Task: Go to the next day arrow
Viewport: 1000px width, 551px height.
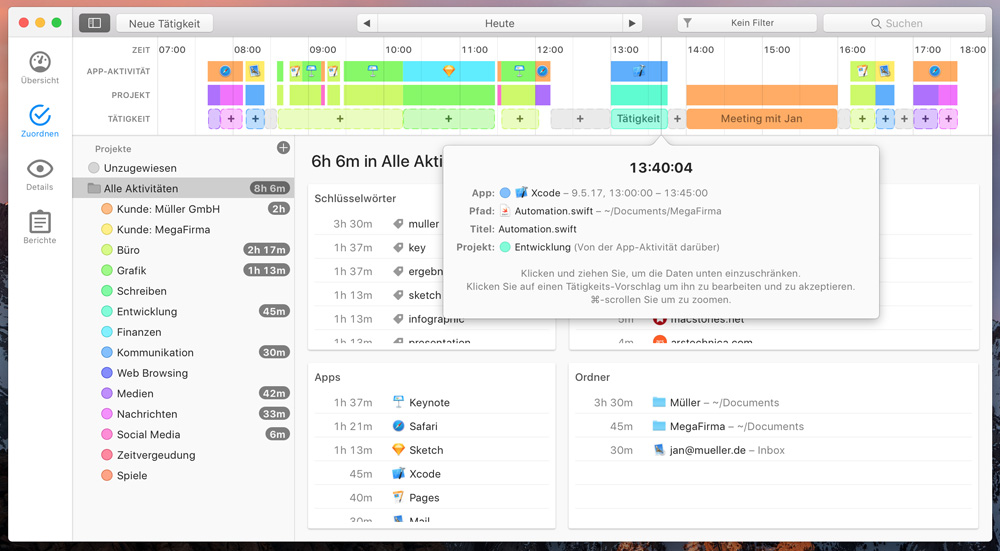Action: [632, 23]
